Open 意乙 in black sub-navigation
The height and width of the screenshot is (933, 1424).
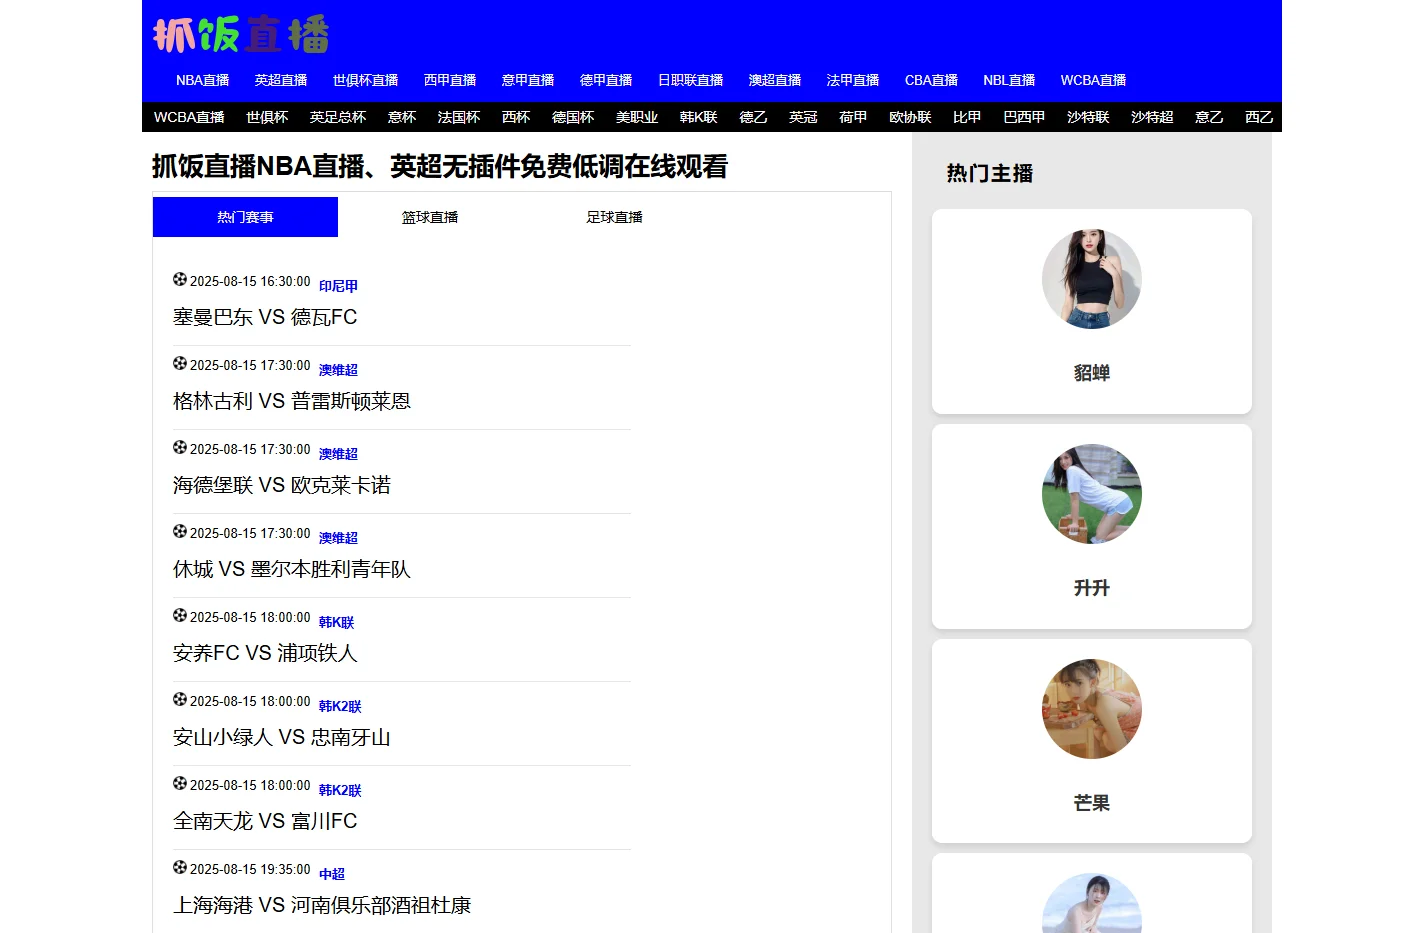[1209, 117]
